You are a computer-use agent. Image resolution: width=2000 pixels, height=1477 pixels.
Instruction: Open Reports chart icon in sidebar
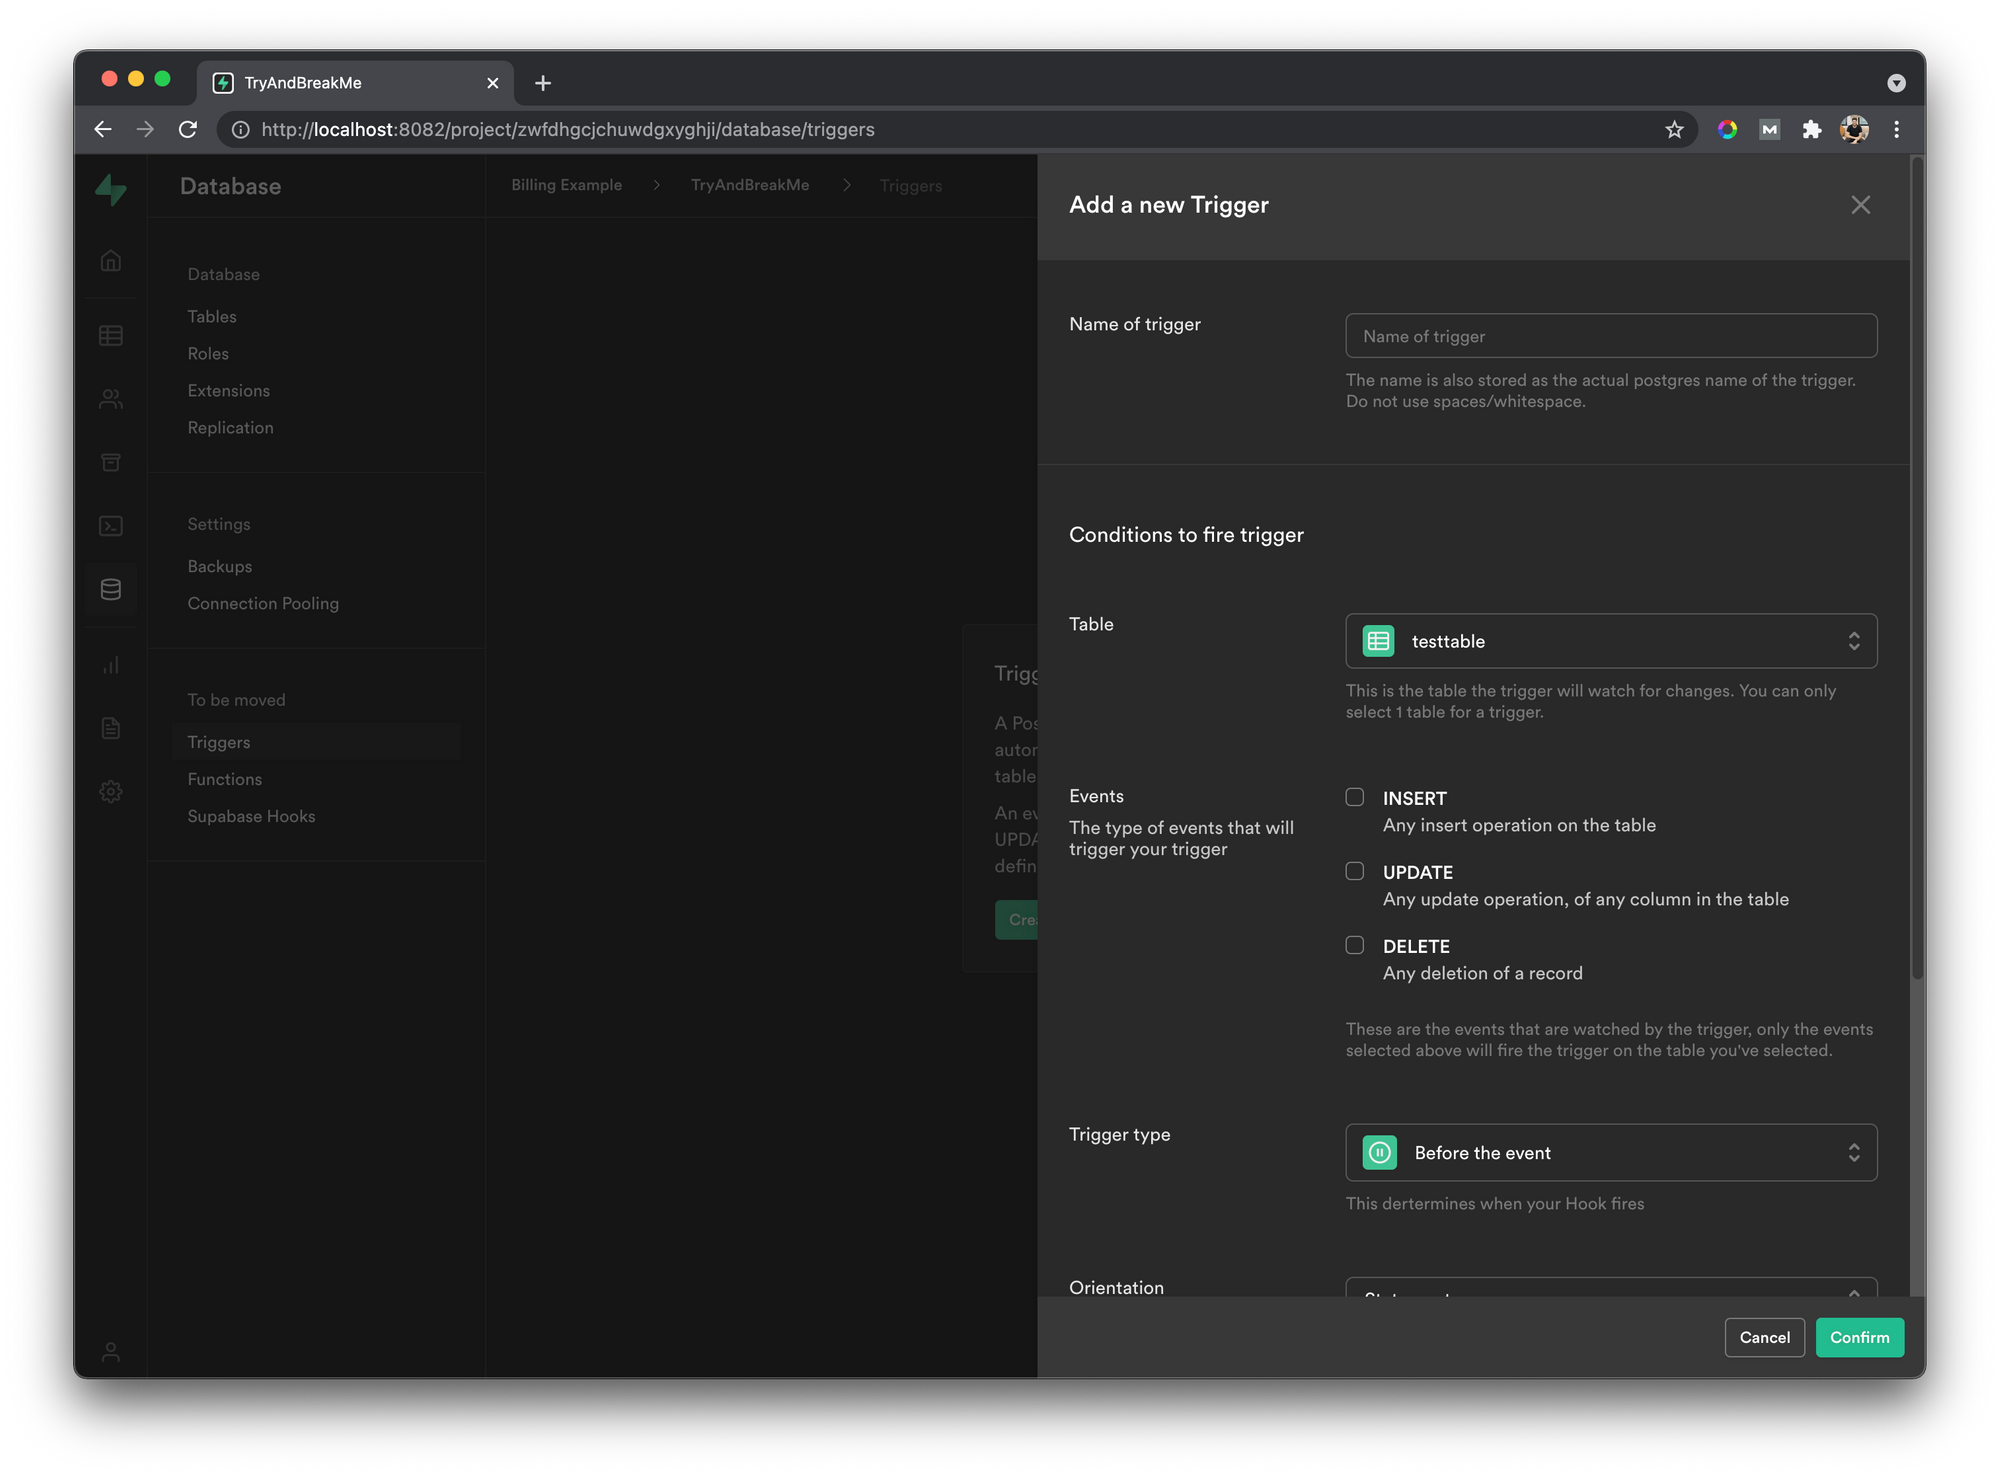111,665
